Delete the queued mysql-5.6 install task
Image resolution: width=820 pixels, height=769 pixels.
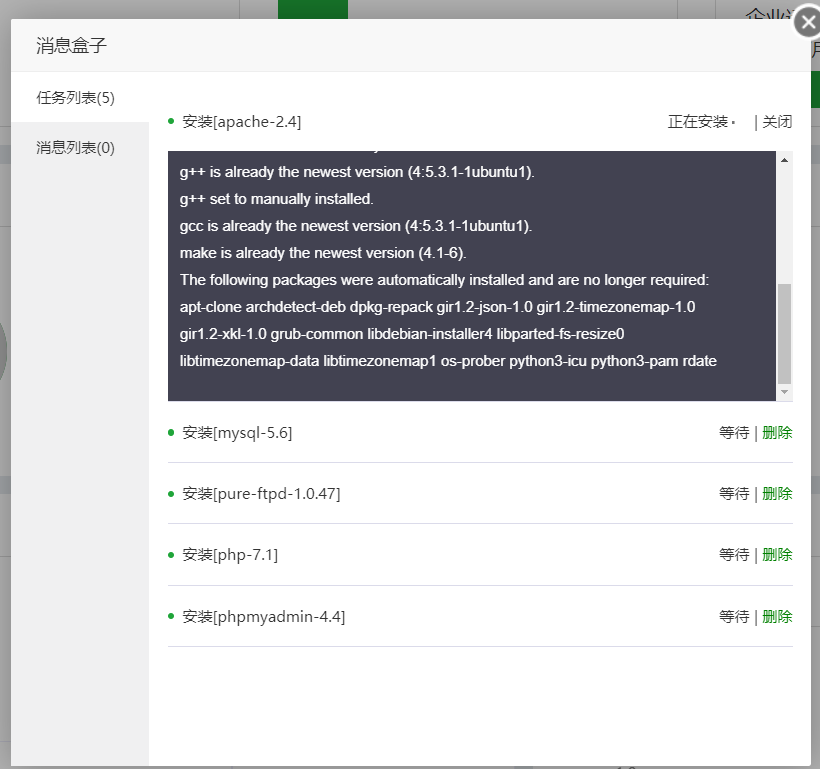[777, 433]
